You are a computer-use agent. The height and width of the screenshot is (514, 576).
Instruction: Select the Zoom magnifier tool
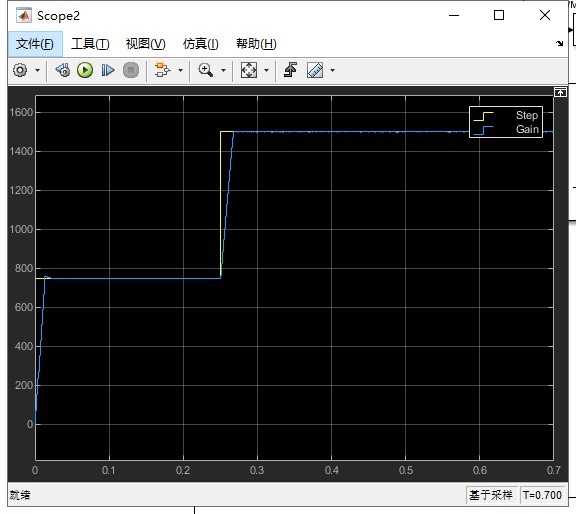205,70
